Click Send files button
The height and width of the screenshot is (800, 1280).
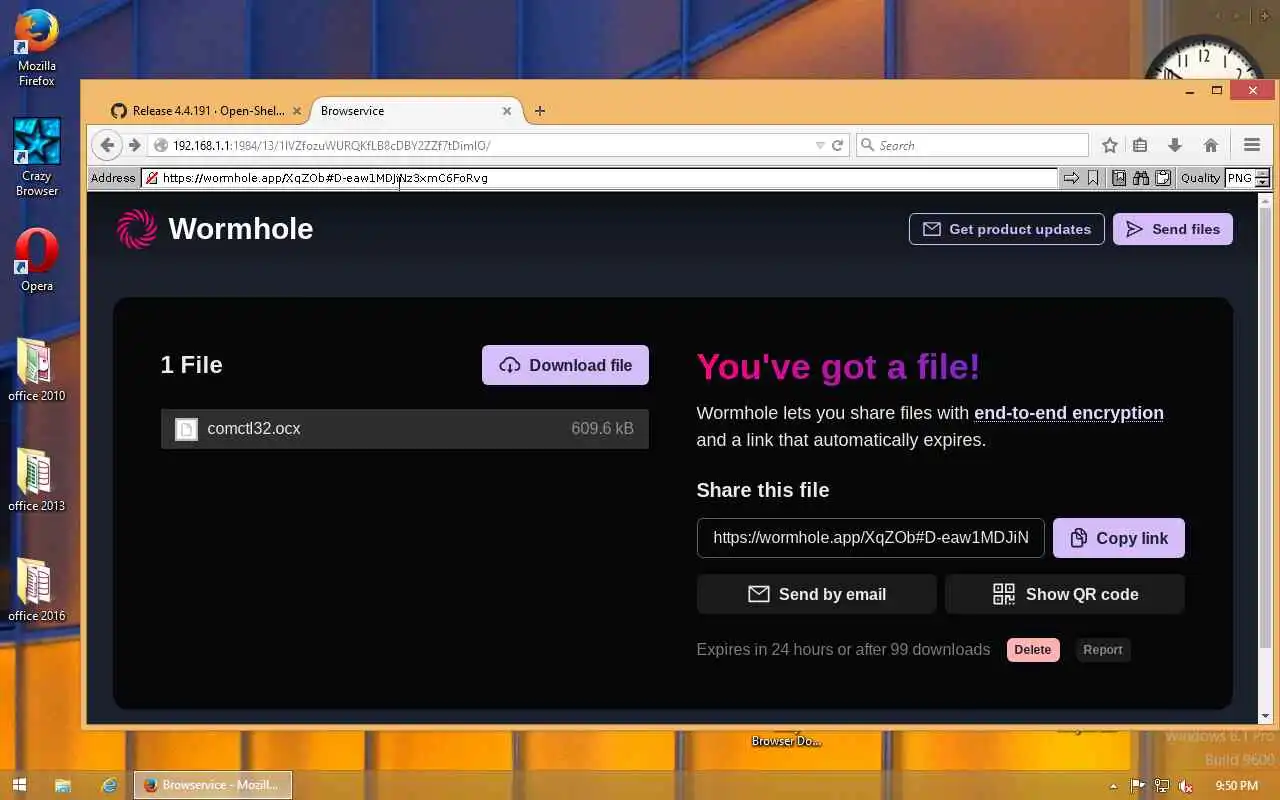tap(1173, 229)
